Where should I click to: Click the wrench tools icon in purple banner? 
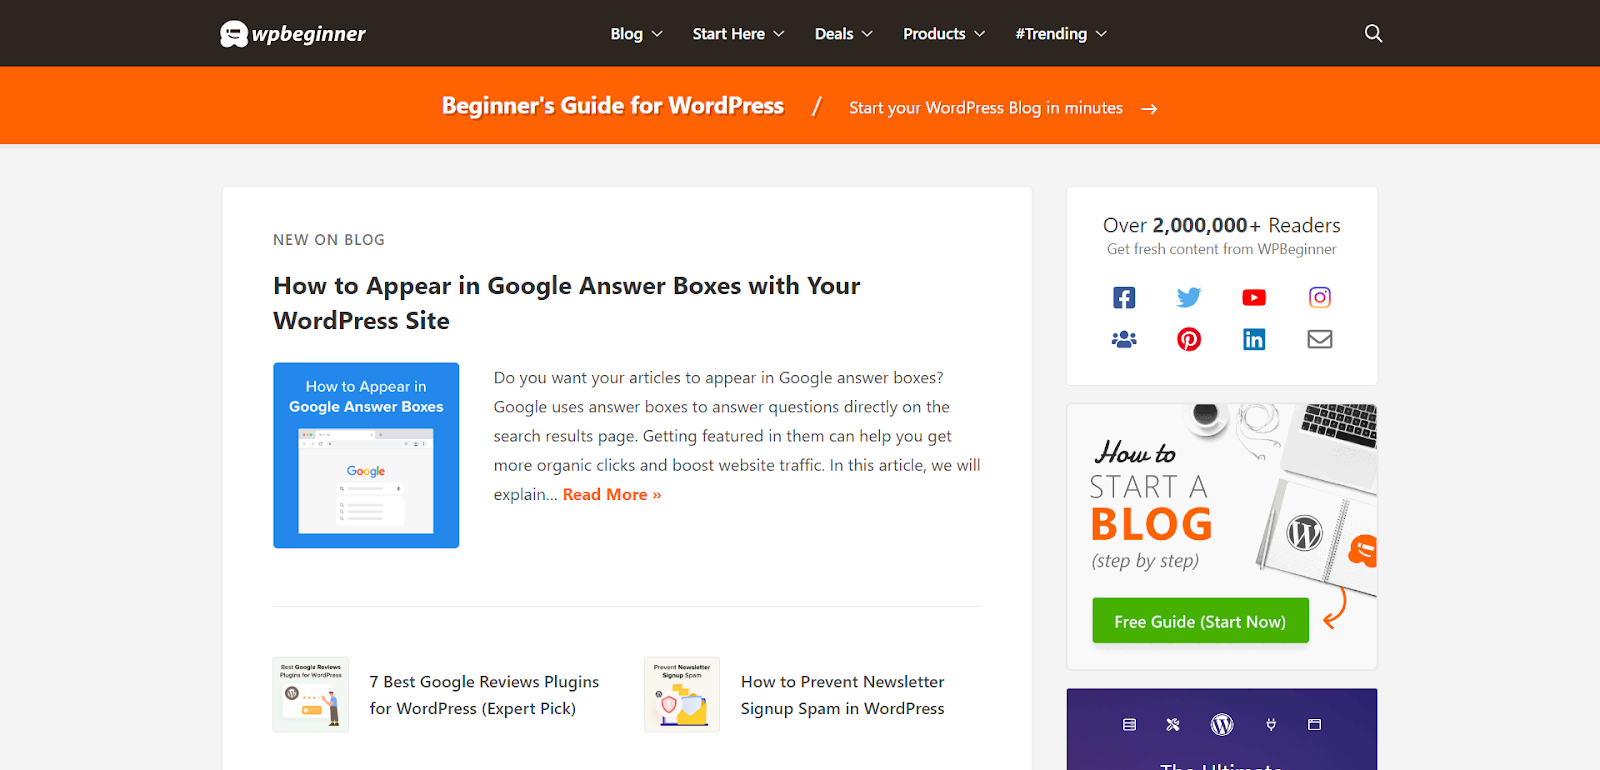coord(1173,724)
